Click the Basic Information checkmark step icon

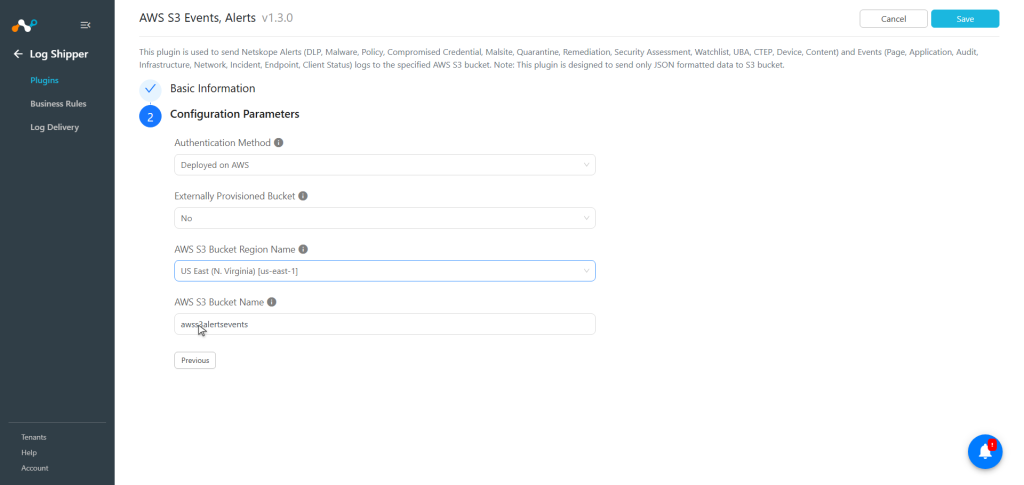(150, 89)
